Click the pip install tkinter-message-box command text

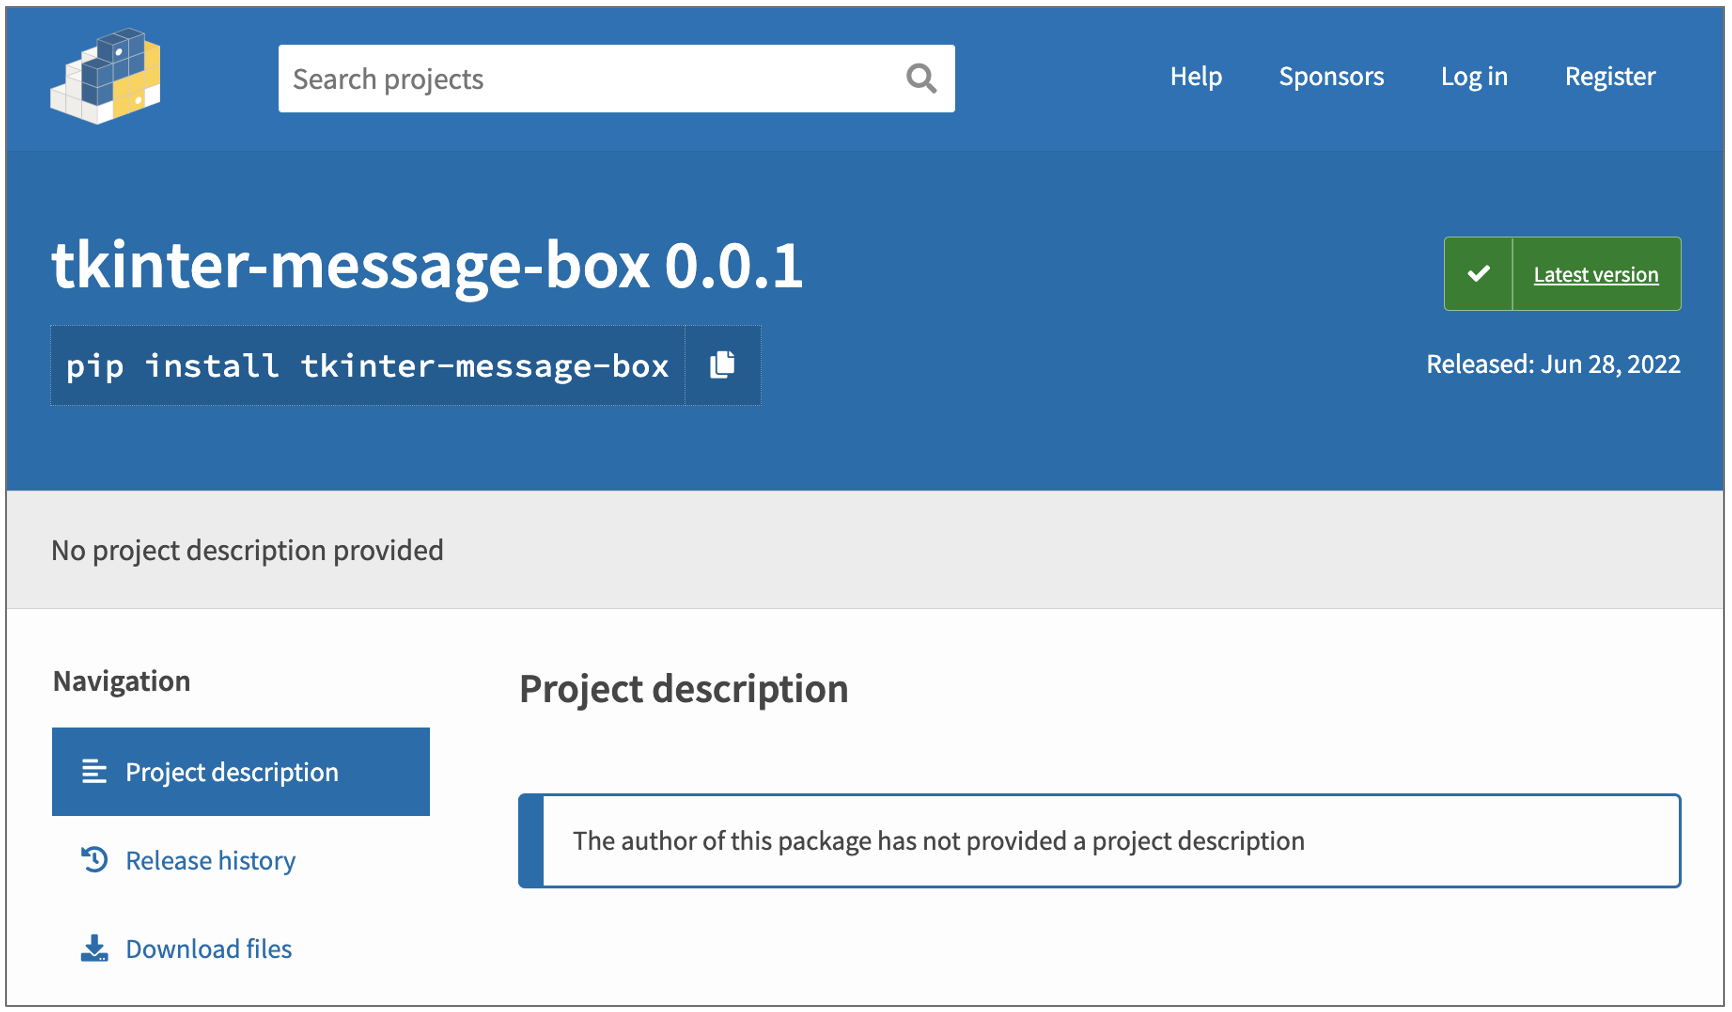click(x=367, y=366)
